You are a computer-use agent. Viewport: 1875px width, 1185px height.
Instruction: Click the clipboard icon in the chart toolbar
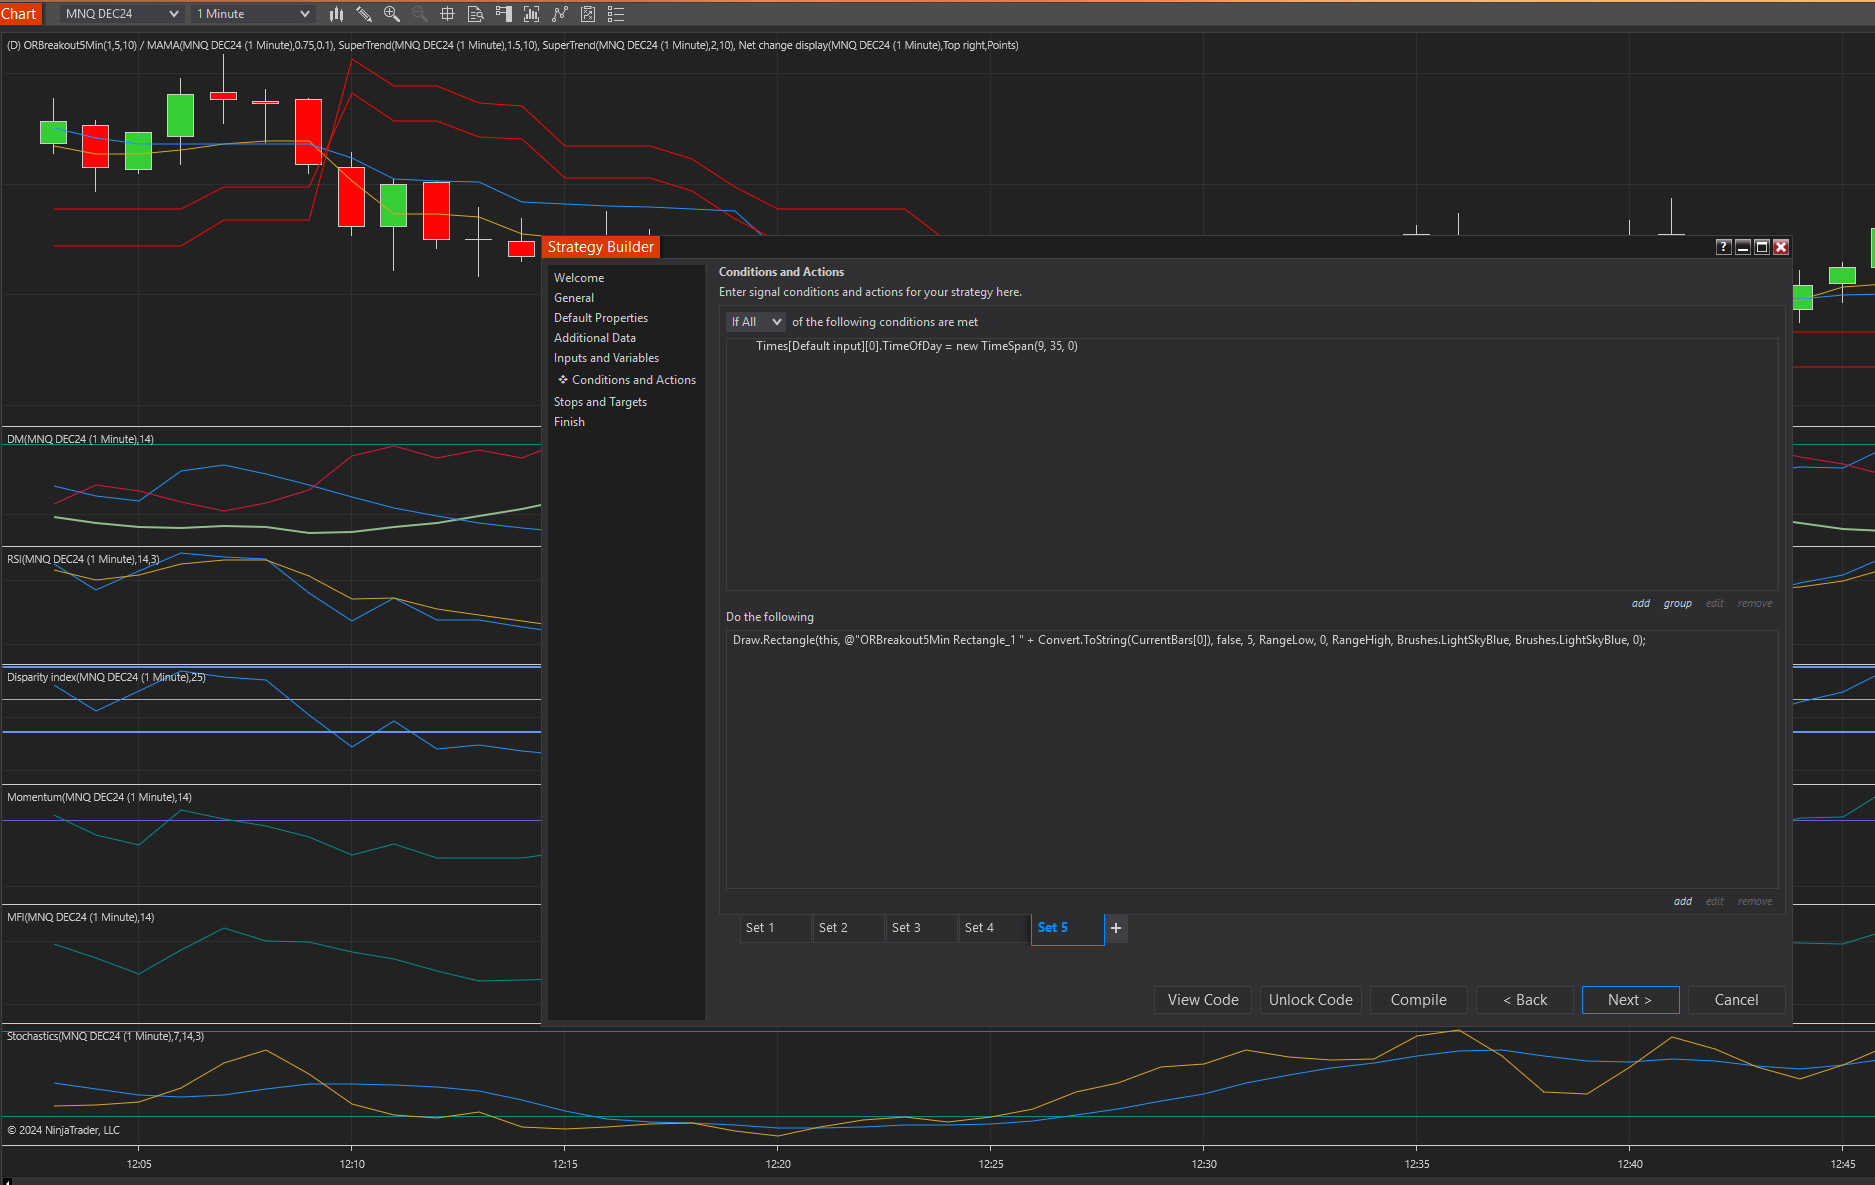coord(588,14)
